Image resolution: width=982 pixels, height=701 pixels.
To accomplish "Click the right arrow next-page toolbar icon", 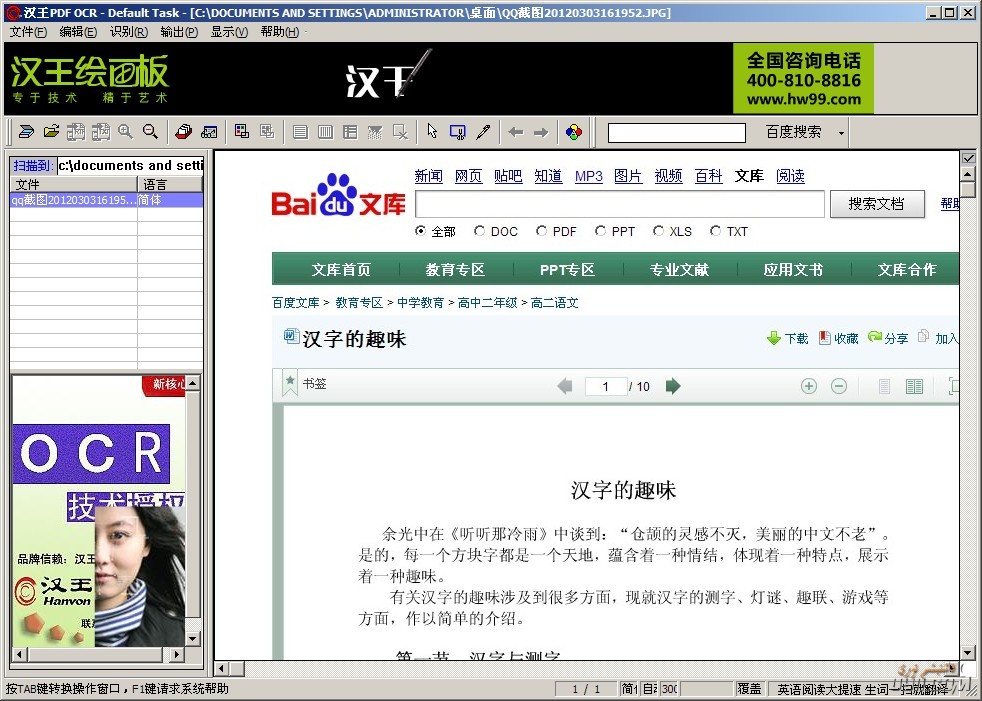I will click(541, 132).
